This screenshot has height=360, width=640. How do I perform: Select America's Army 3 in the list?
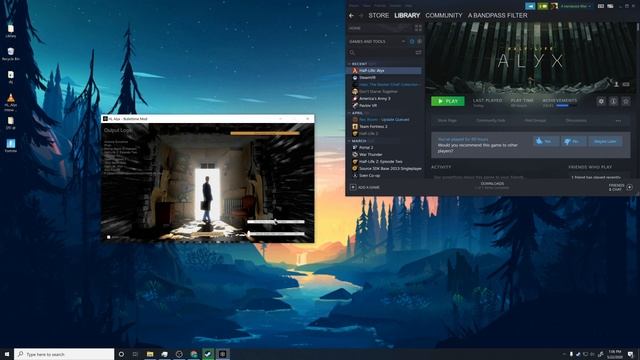click(384, 98)
